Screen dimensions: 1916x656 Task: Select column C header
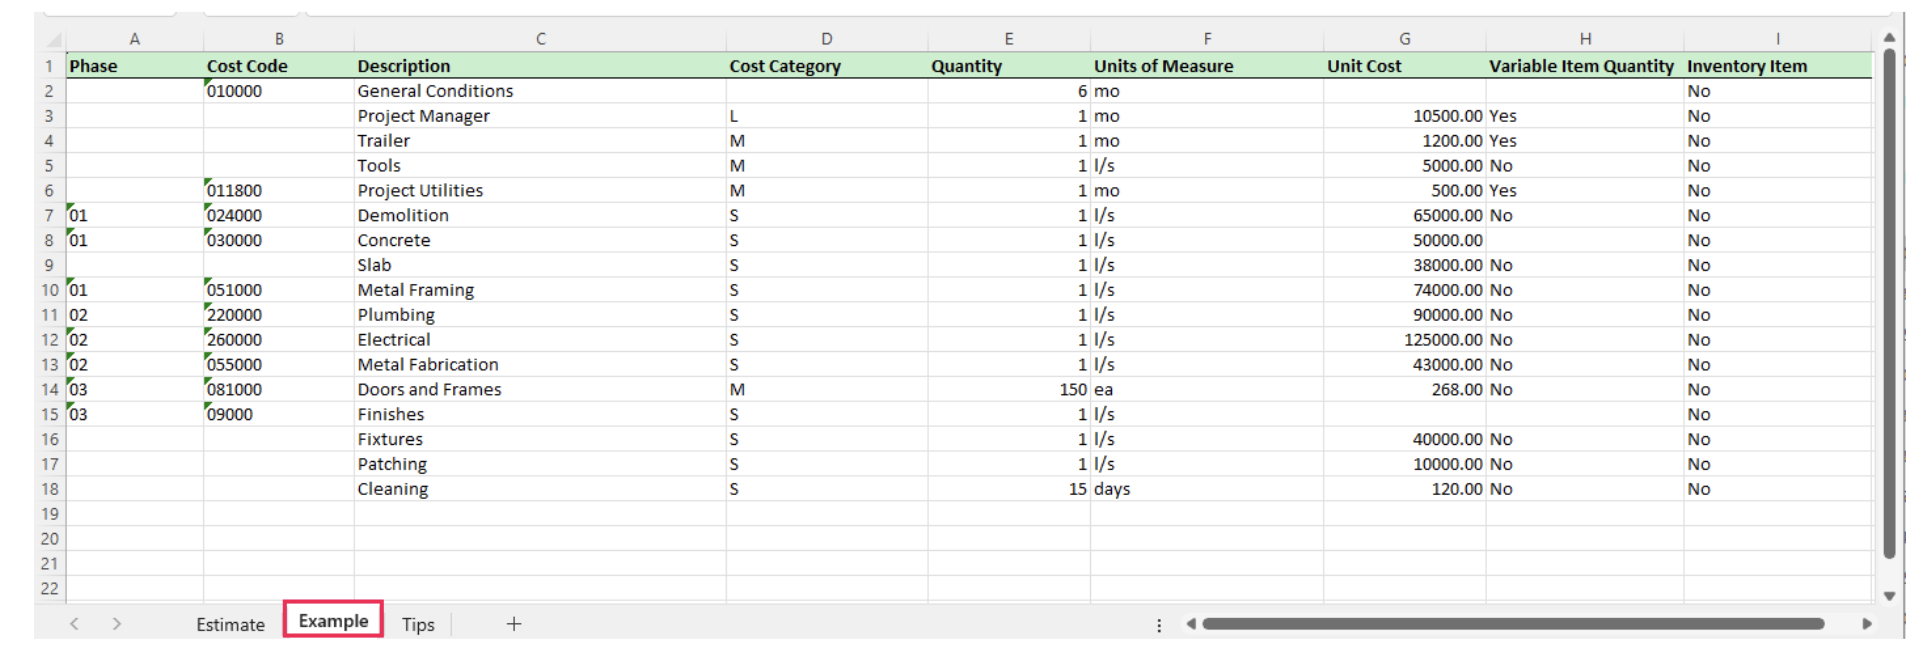point(540,39)
